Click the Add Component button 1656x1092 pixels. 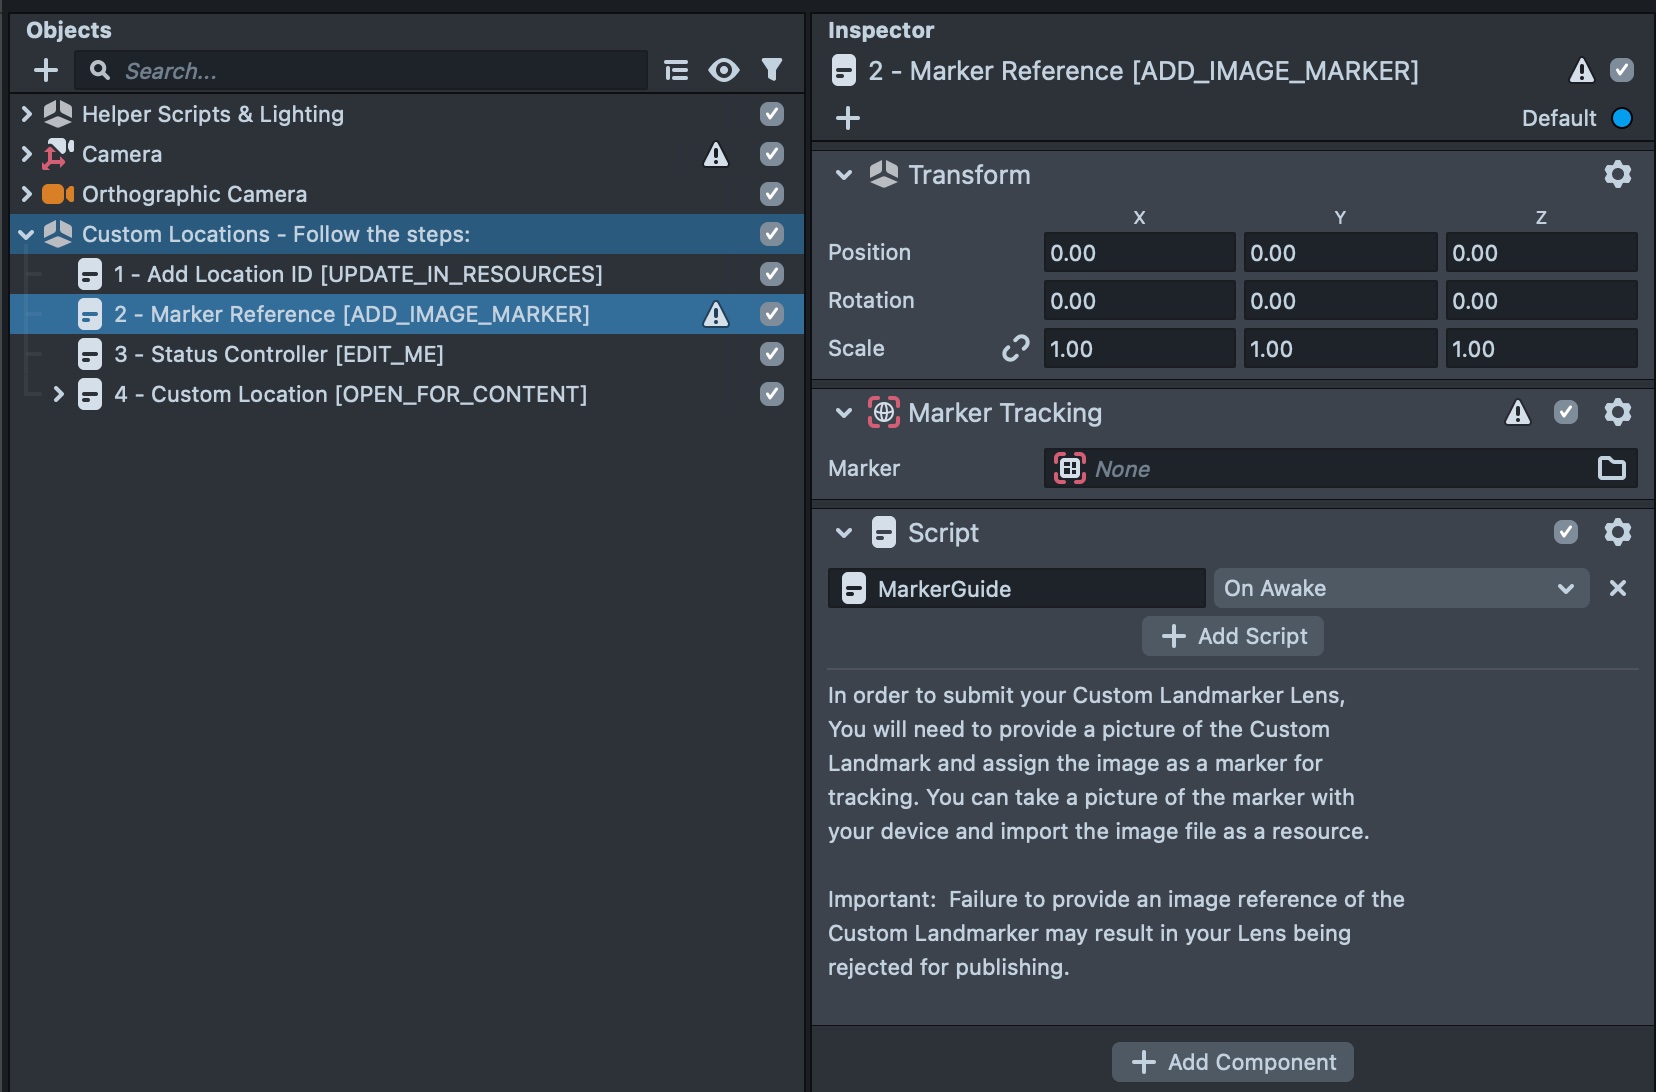point(1231,1062)
